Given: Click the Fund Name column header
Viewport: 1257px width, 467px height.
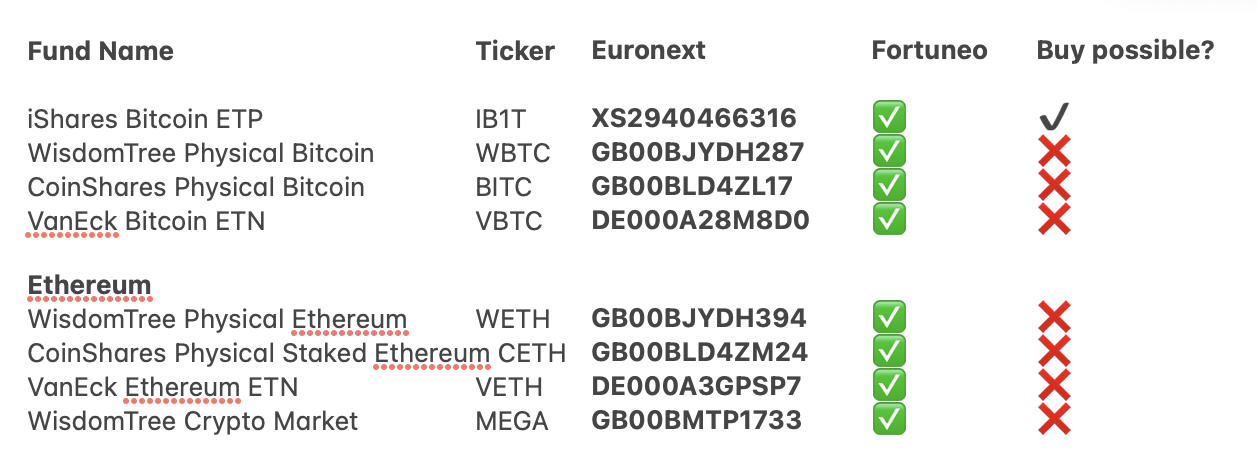Looking at the screenshot, I should point(100,51).
